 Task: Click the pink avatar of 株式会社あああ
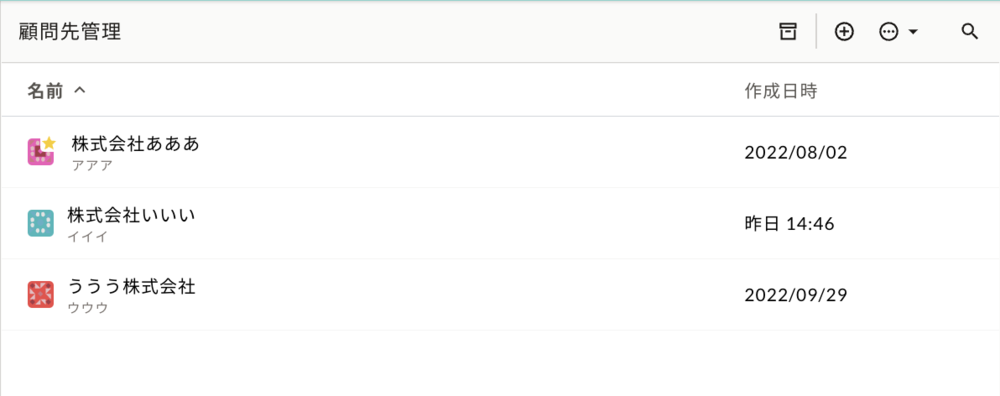(x=40, y=152)
